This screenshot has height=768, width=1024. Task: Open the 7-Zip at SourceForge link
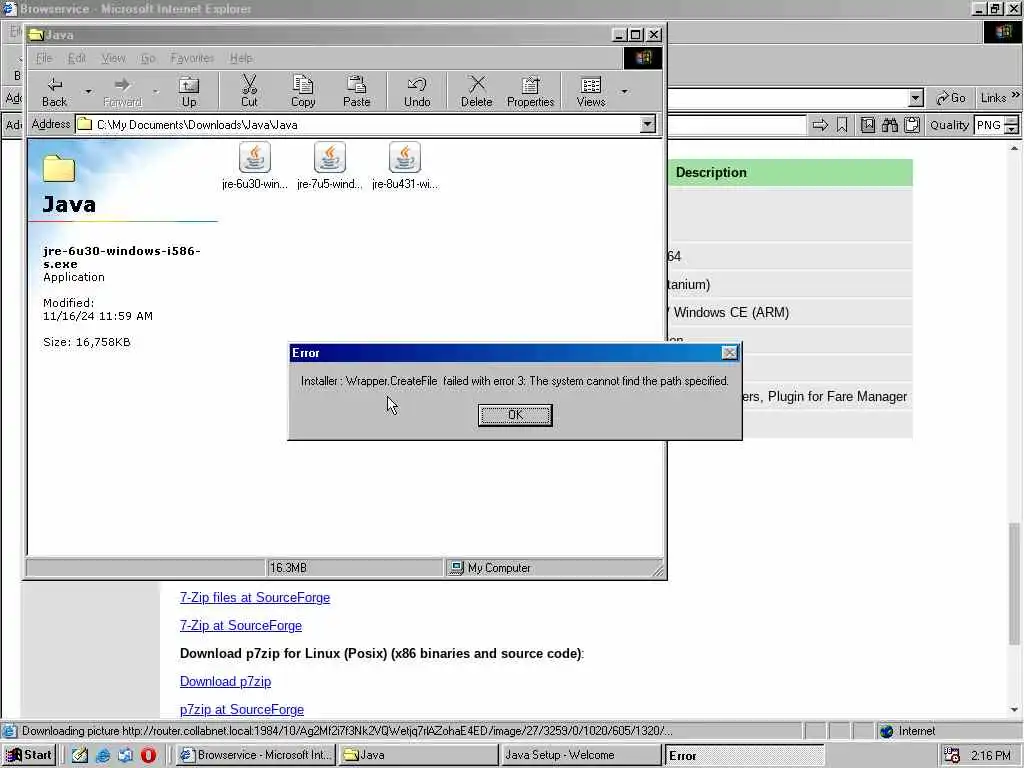click(241, 626)
